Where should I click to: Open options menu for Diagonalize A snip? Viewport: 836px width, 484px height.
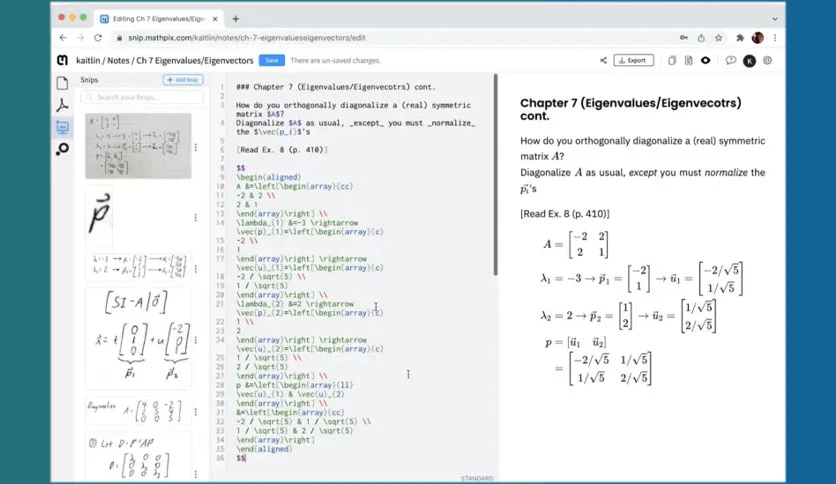pyautogui.click(x=196, y=412)
